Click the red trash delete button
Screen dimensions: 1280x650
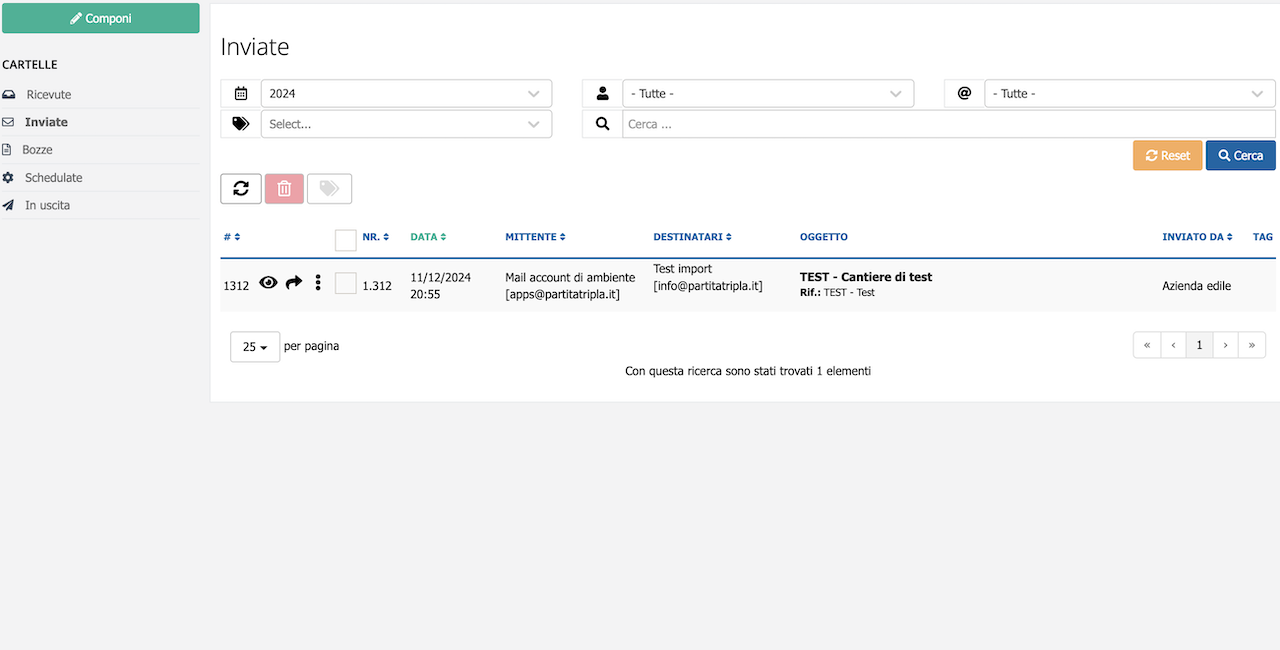(284, 189)
